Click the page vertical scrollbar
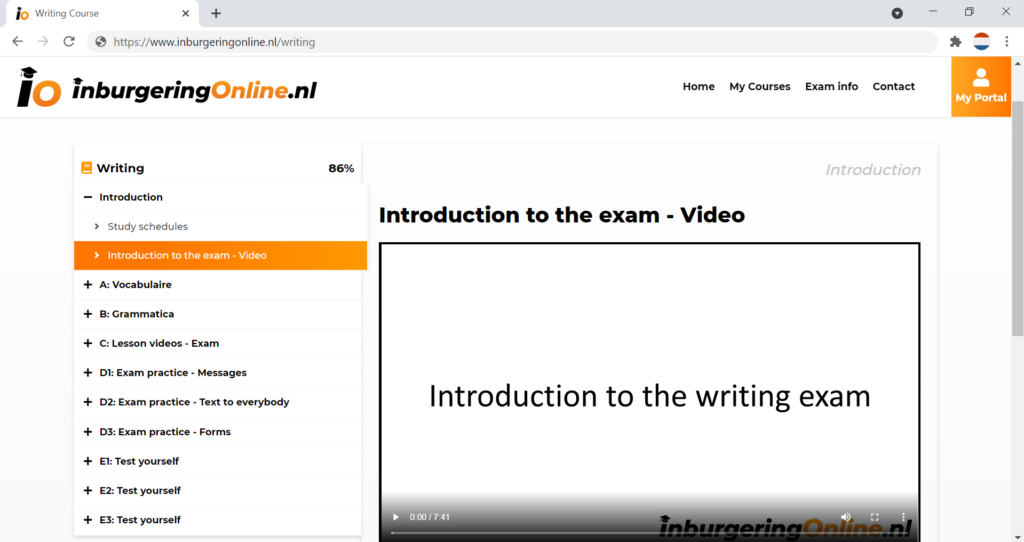1024x542 pixels. tap(1017, 219)
